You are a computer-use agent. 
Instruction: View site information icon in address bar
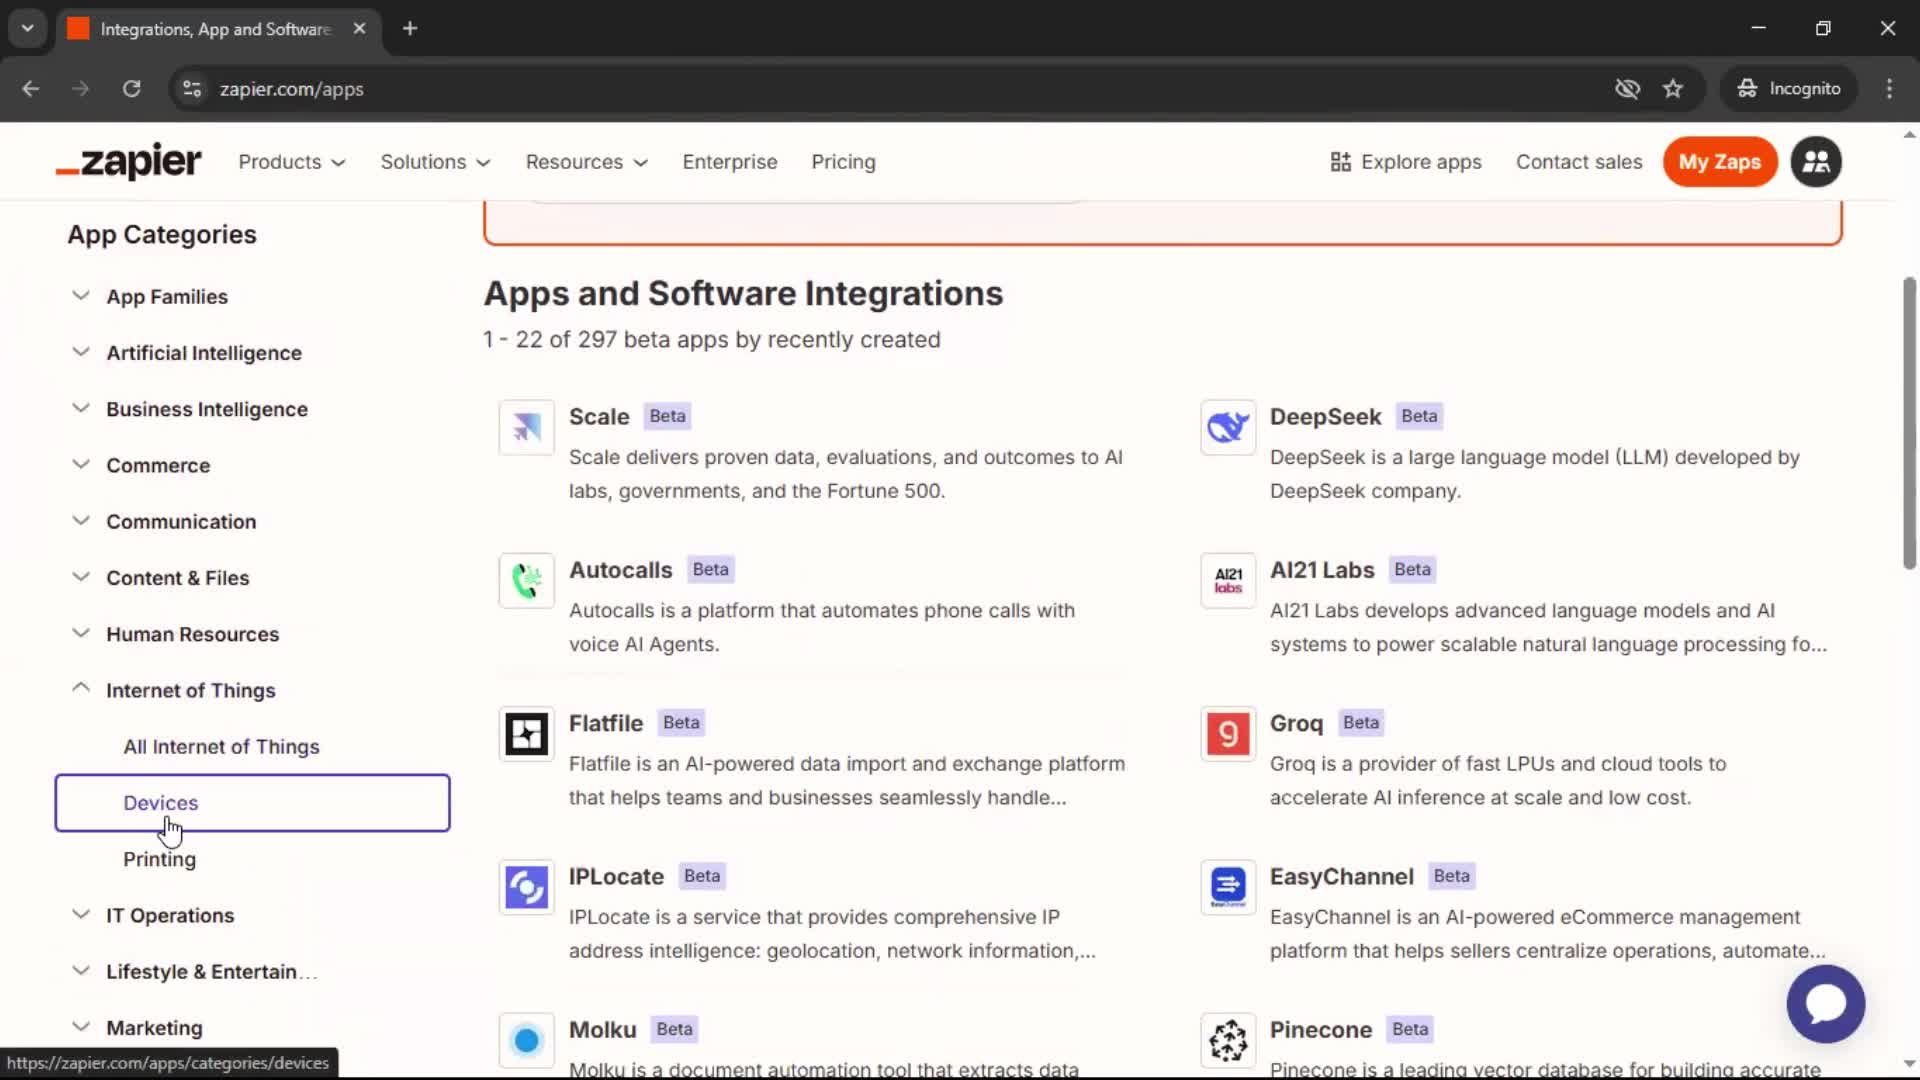[192, 89]
